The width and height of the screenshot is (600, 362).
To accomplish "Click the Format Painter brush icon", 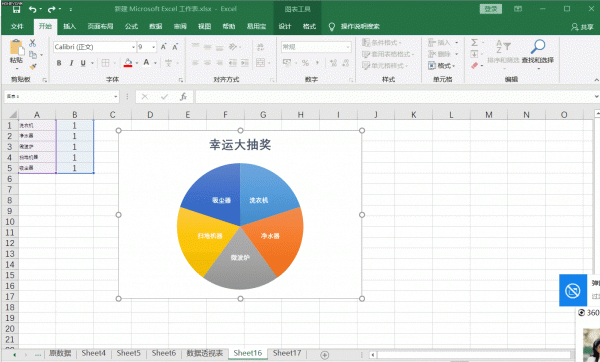I will coord(33,66).
